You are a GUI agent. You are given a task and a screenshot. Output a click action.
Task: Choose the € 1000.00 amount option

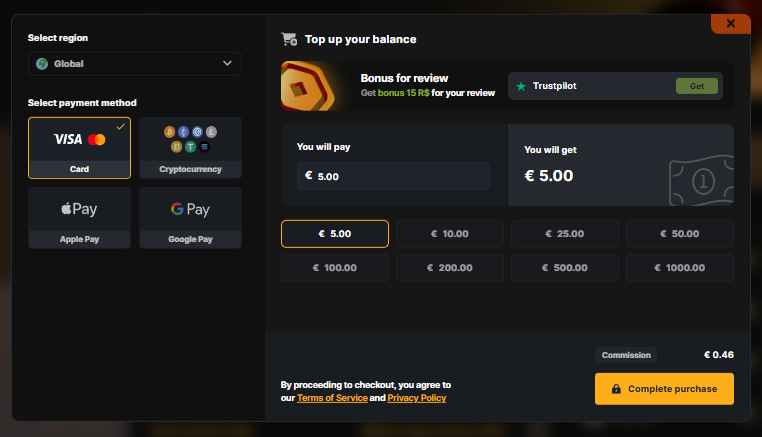(679, 268)
